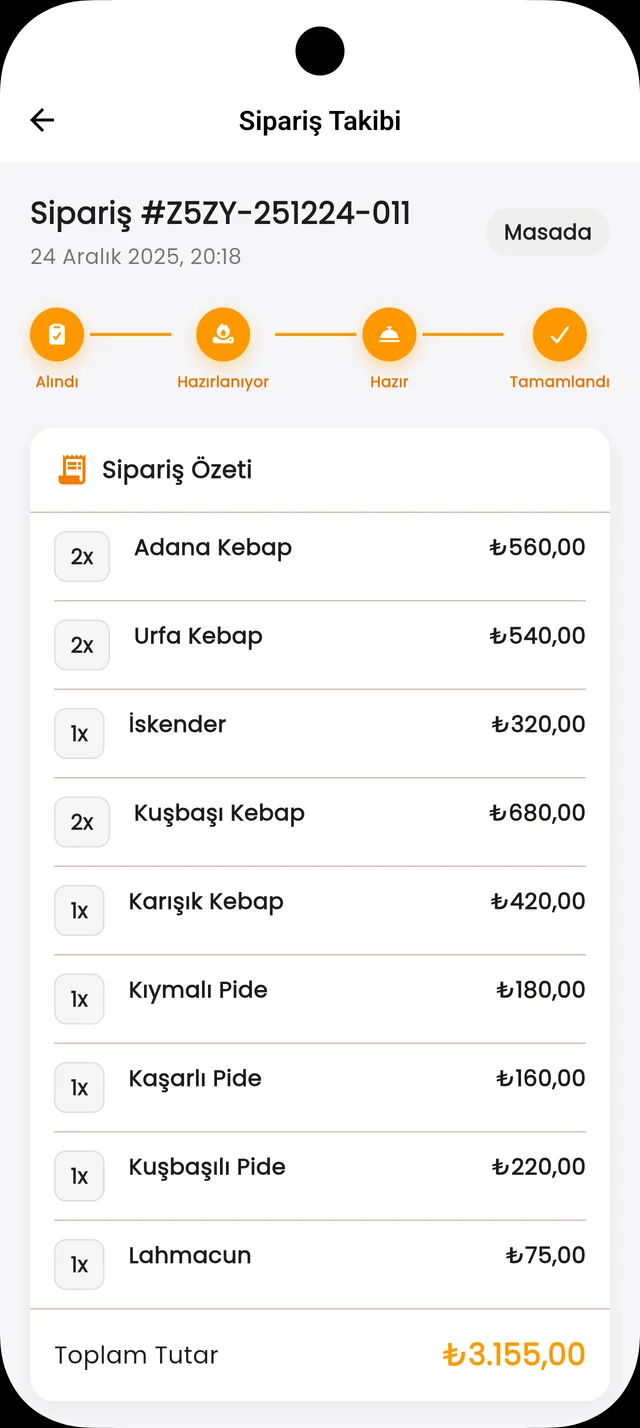Expand the İskender order row
Viewport: 640px width, 1428px height.
320,725
